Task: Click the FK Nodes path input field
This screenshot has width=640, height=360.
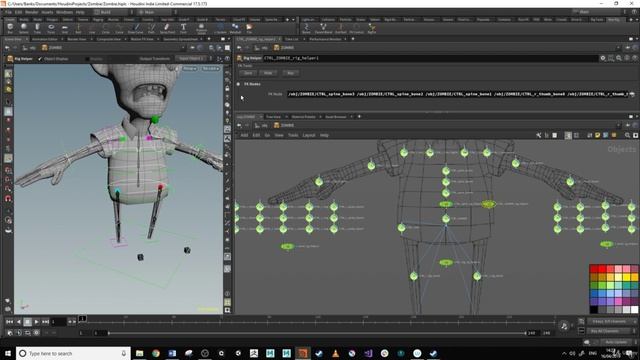Action: click(458, 94)
